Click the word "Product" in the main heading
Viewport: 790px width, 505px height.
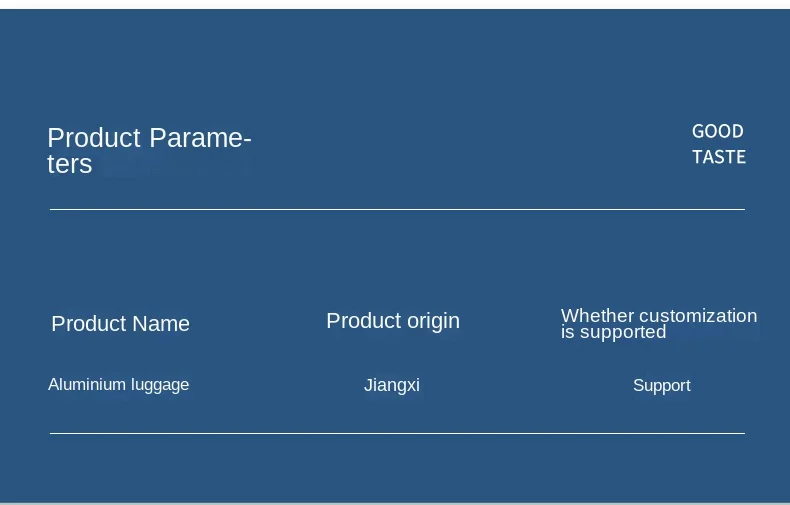[x=94, y=138]
